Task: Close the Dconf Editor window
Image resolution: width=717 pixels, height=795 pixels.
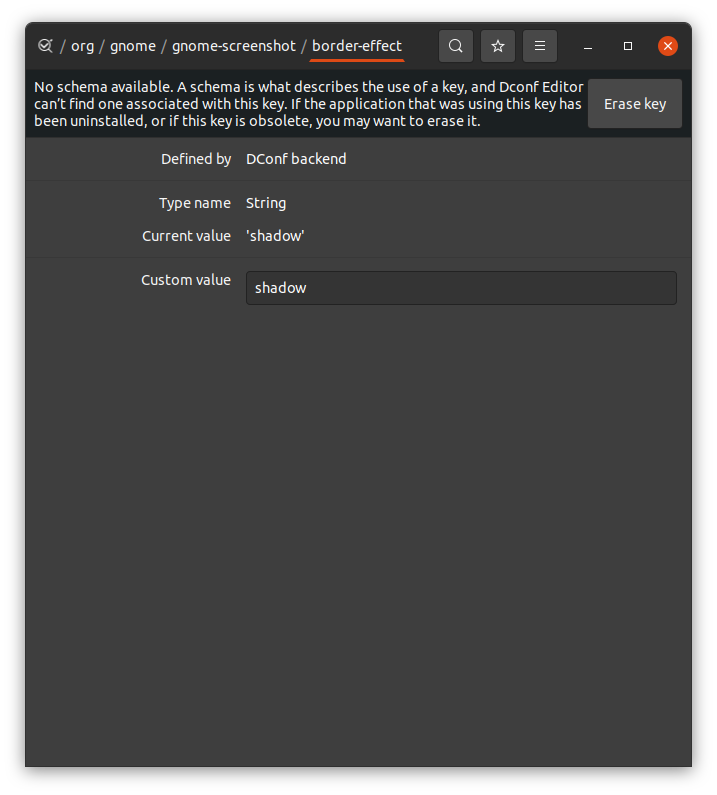Action: [x=668, y=46]
